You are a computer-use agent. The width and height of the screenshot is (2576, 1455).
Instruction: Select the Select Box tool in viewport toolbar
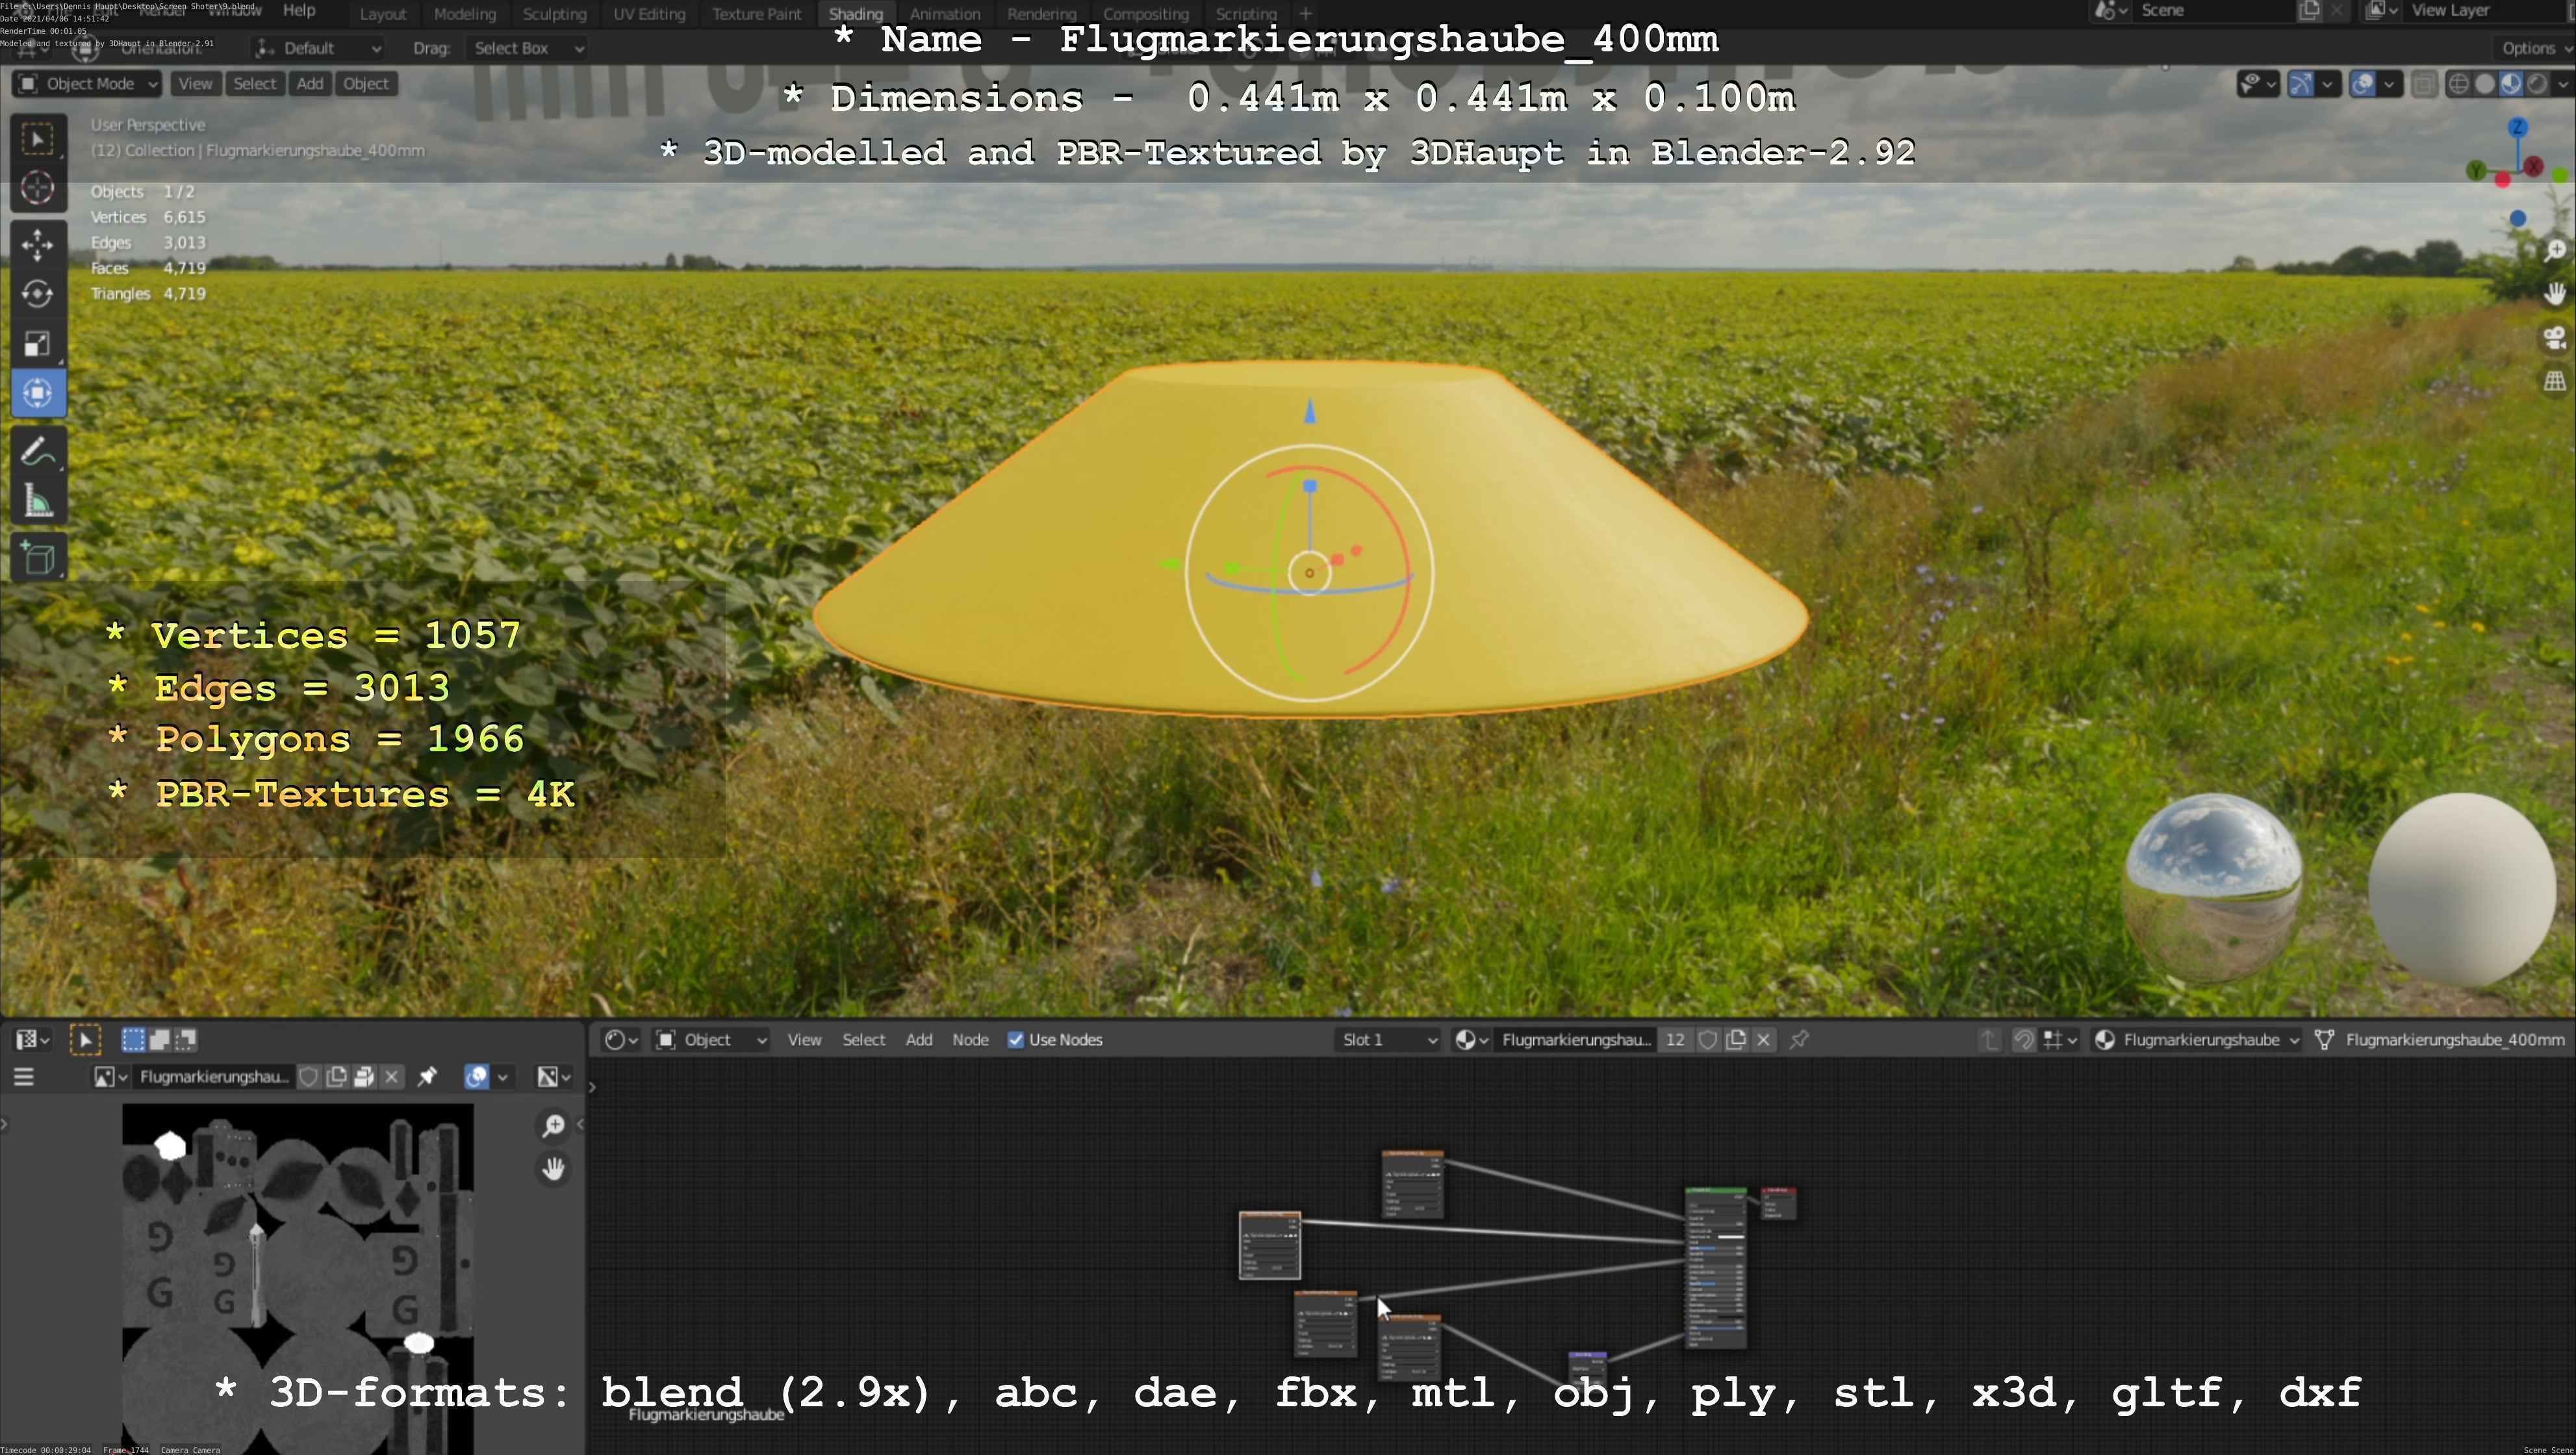coord(38,140)
